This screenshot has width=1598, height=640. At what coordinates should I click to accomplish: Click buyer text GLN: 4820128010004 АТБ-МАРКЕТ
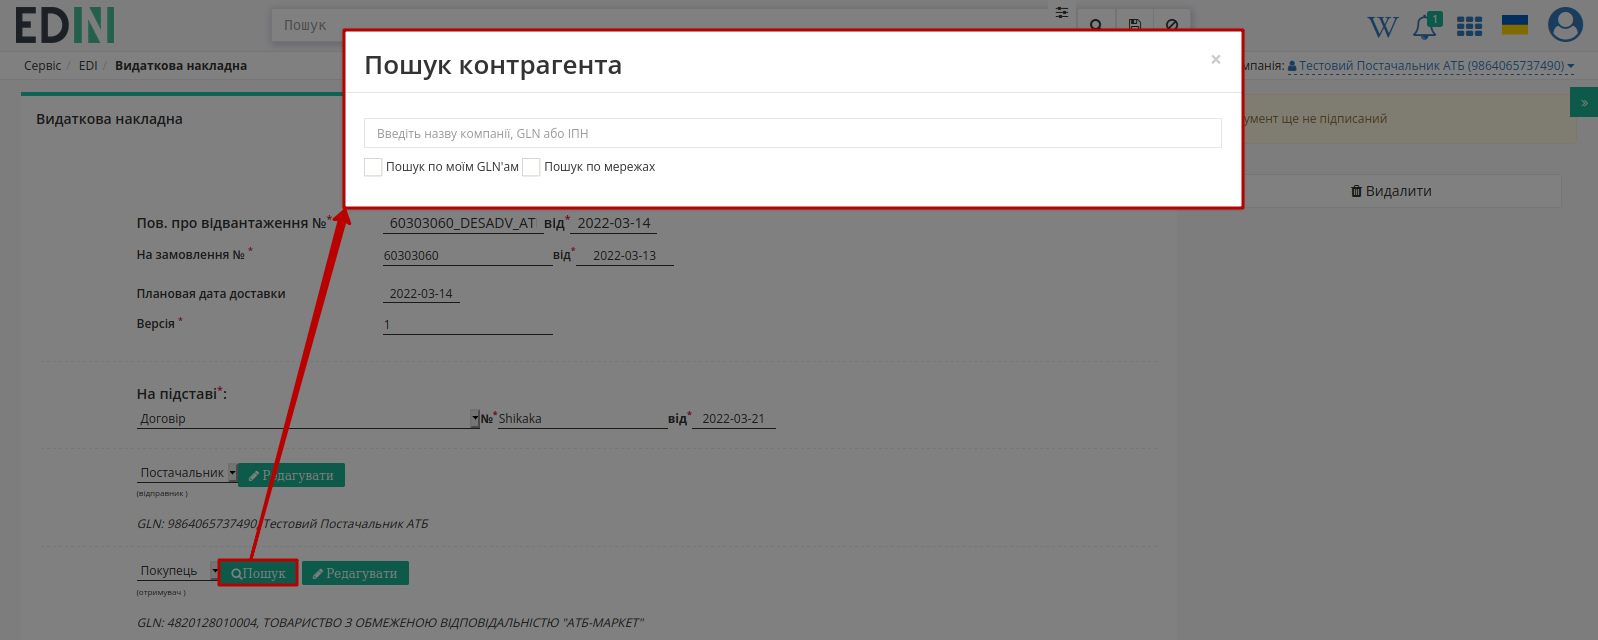point(390,623)
